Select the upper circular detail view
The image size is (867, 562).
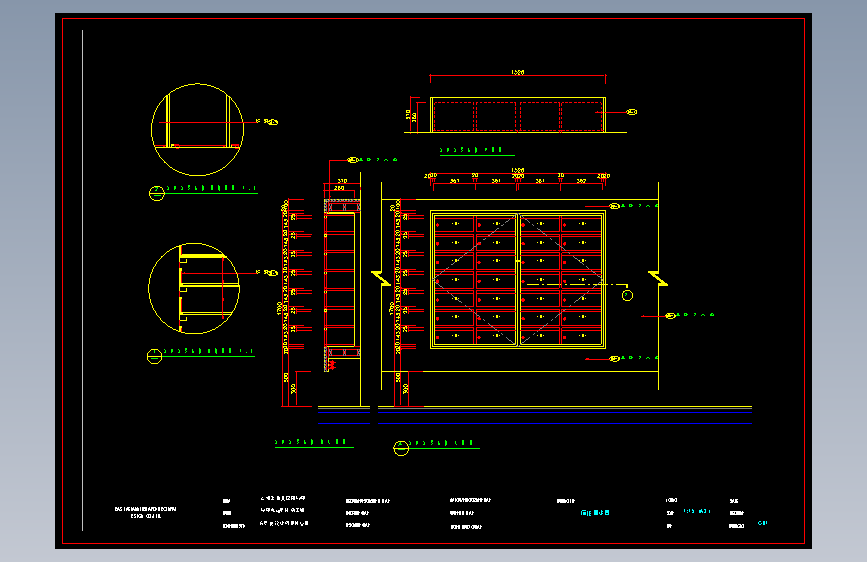pos(197,129)
